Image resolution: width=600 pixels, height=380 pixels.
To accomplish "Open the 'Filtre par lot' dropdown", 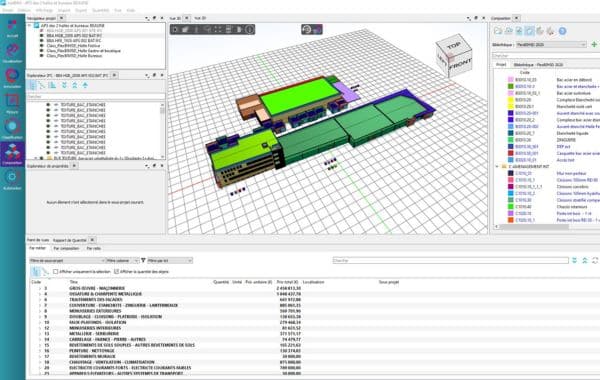I will coord(170,261).
